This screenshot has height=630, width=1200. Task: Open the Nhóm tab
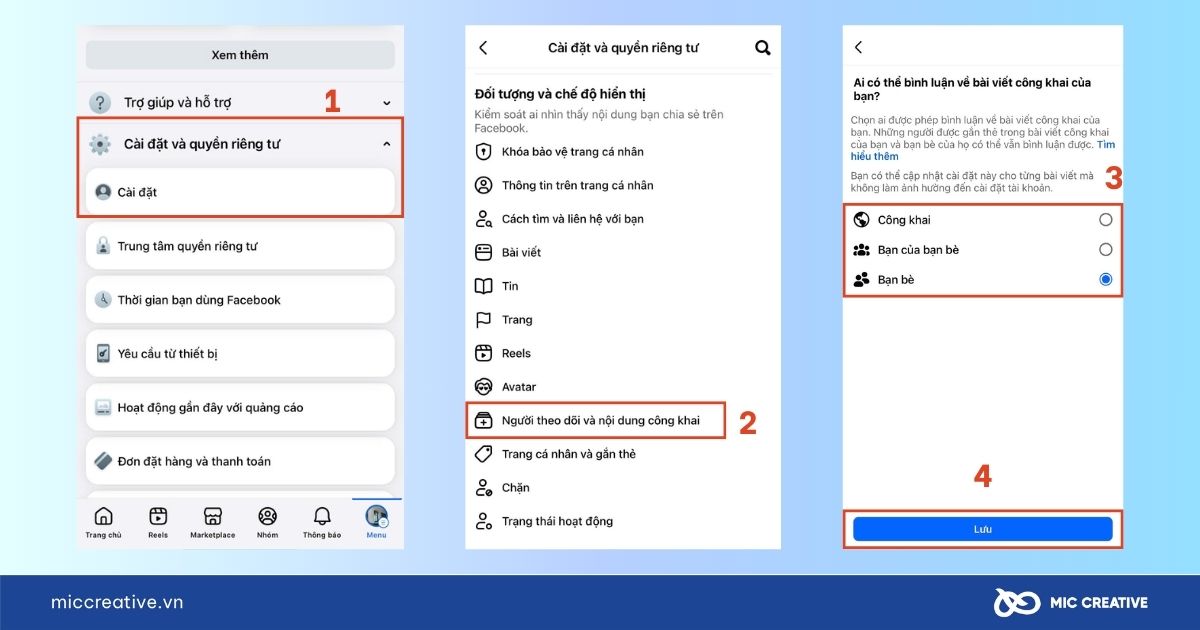(267, 523)
